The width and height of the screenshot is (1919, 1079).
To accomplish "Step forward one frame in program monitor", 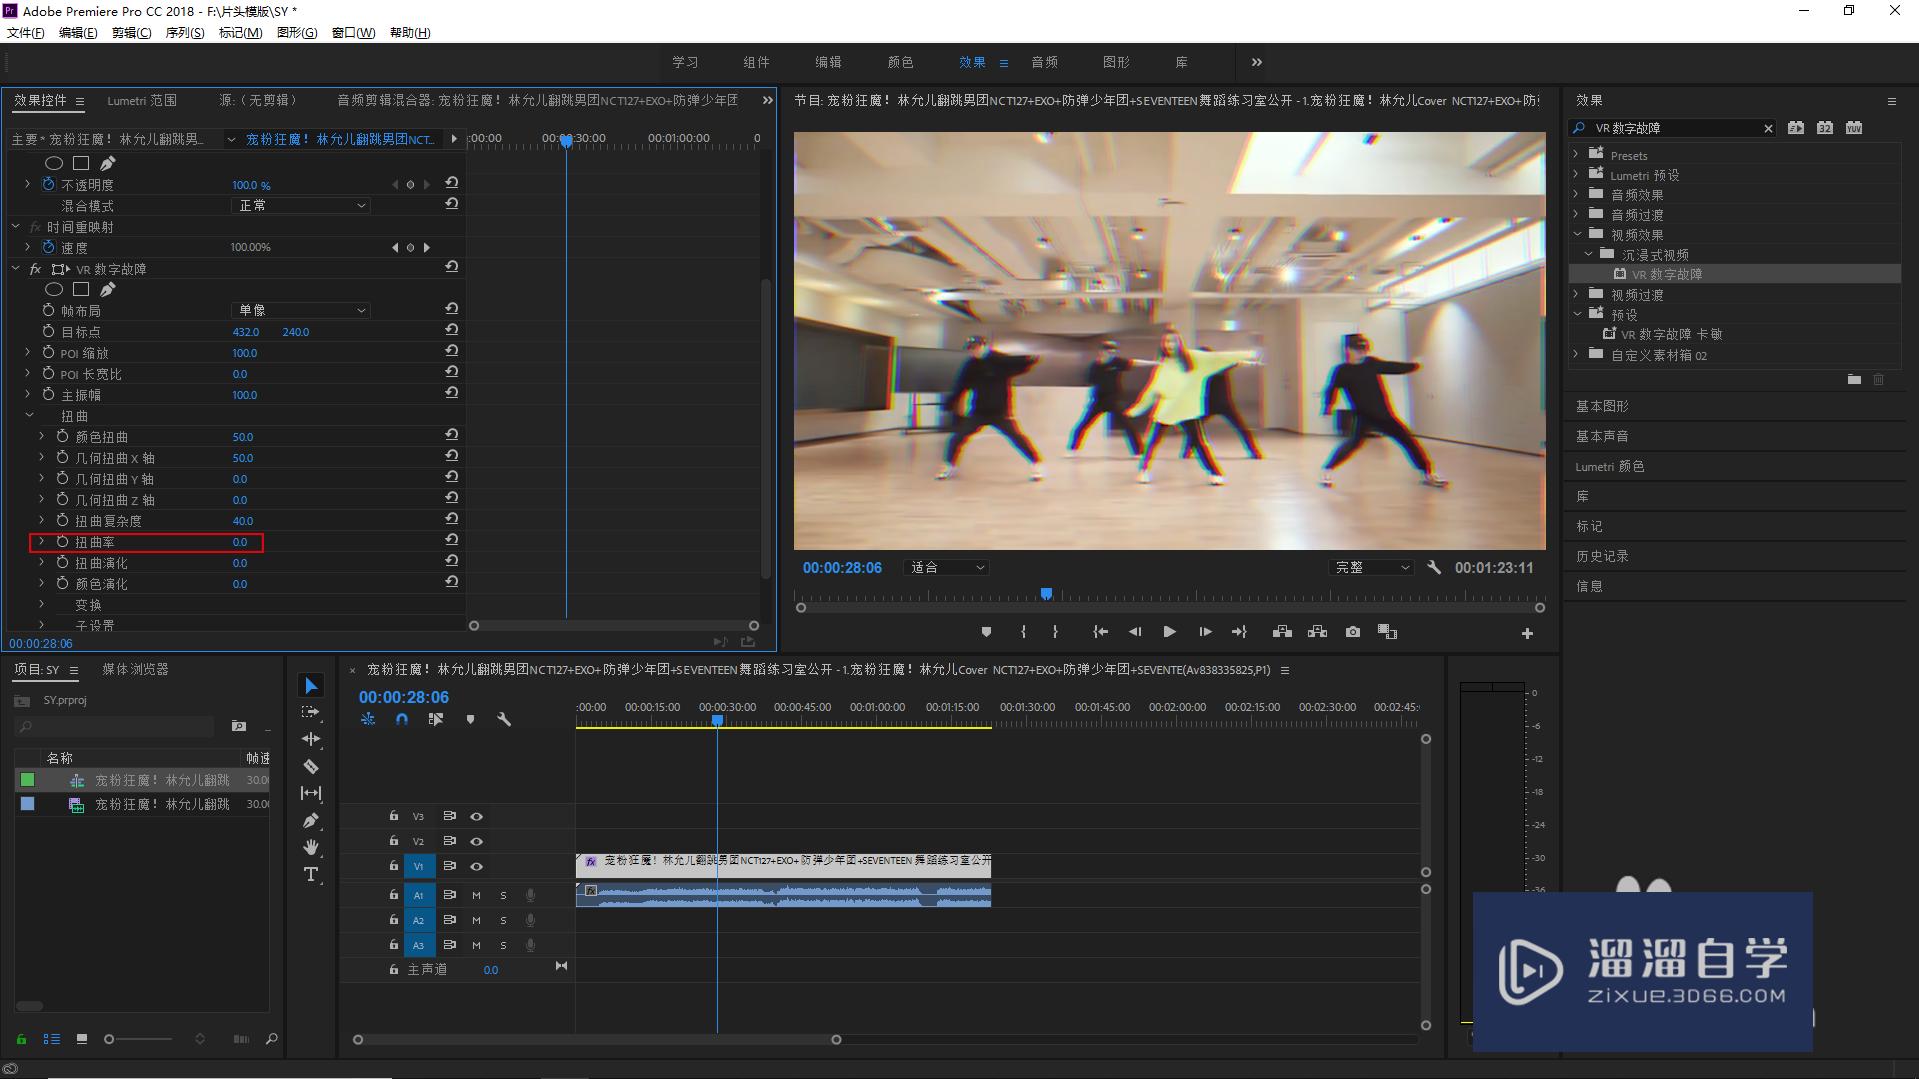I will [x=1205, y=632].
